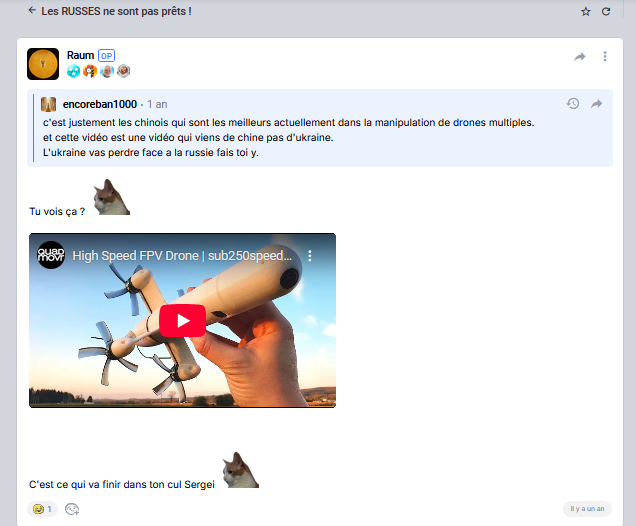The width and height of the screenshot is (636, 526).
Task: Play the High Speed FPV Drone video
Action: pos(182,321)
